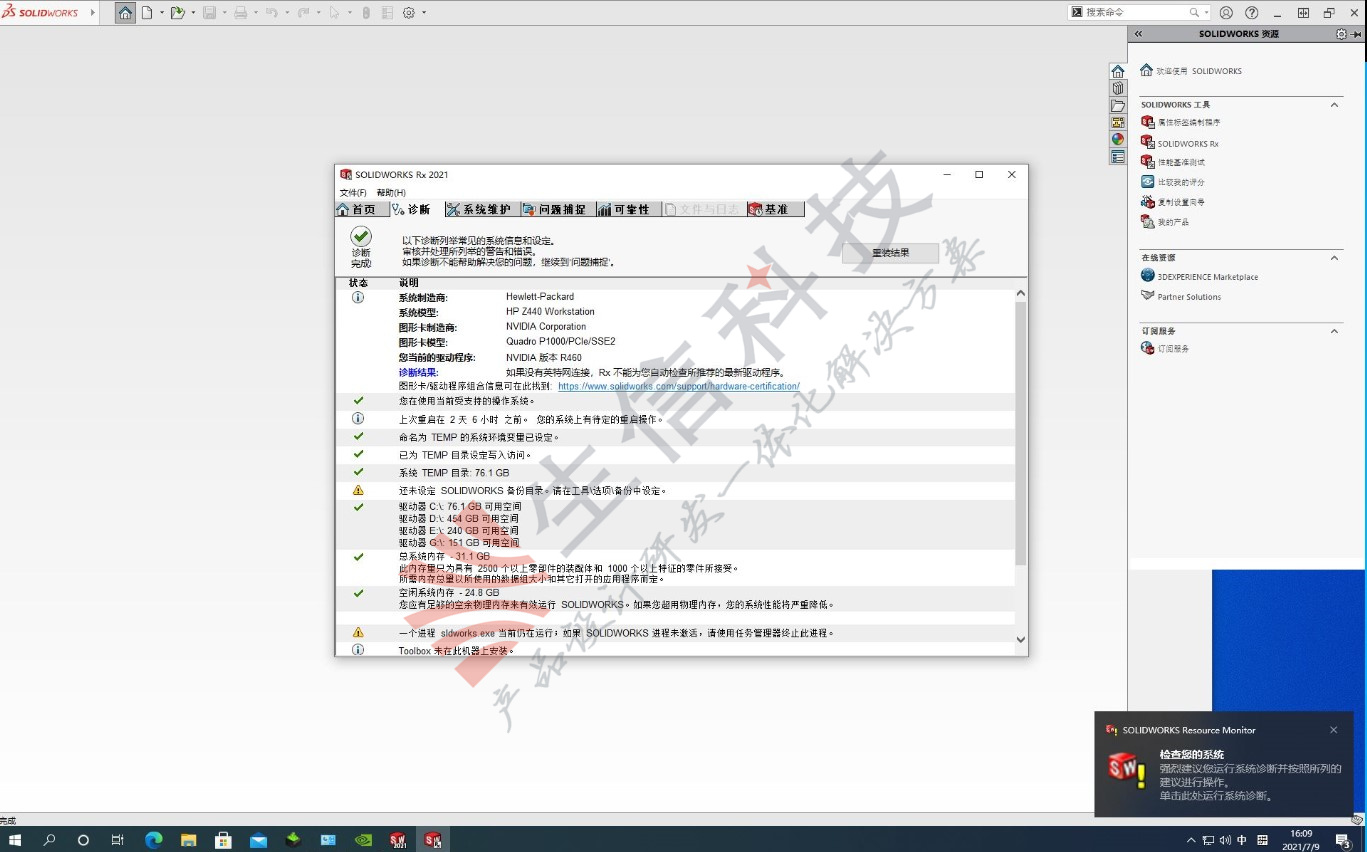Open the 帮助(H) menu in Rx window
The image size is (1367, 852).
391,193
